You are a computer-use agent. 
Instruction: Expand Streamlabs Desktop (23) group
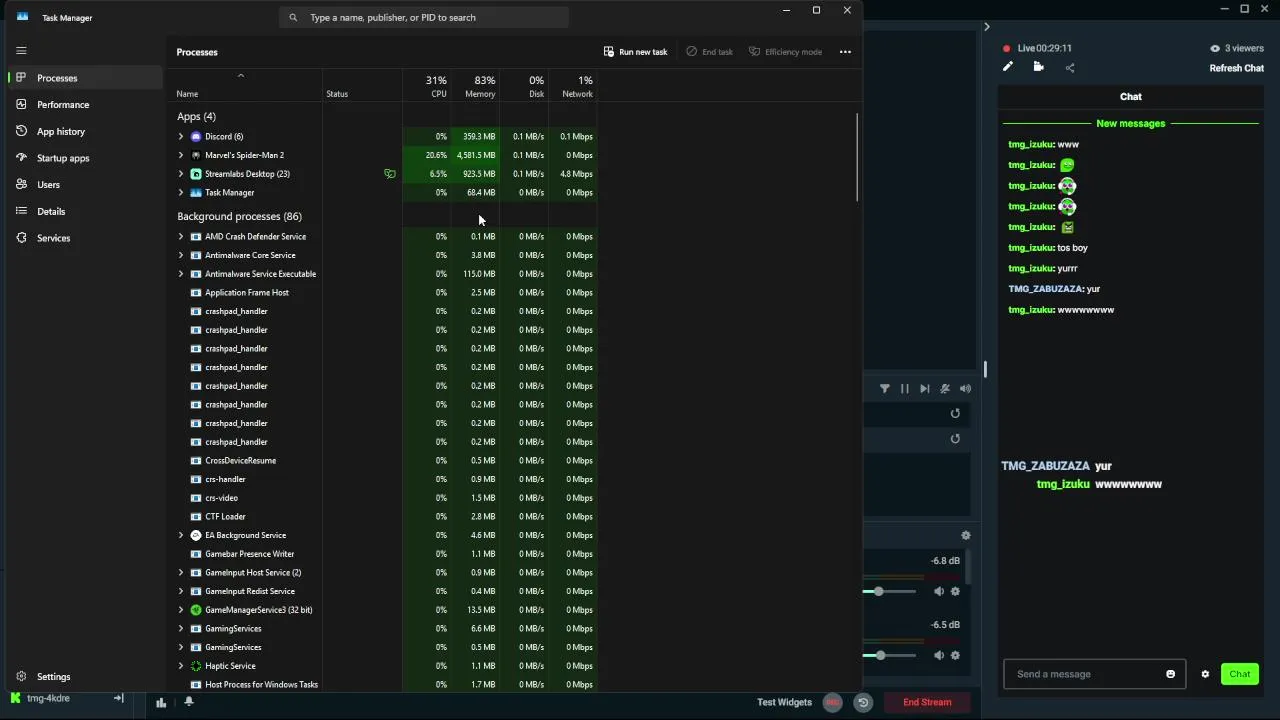point(181,174)
